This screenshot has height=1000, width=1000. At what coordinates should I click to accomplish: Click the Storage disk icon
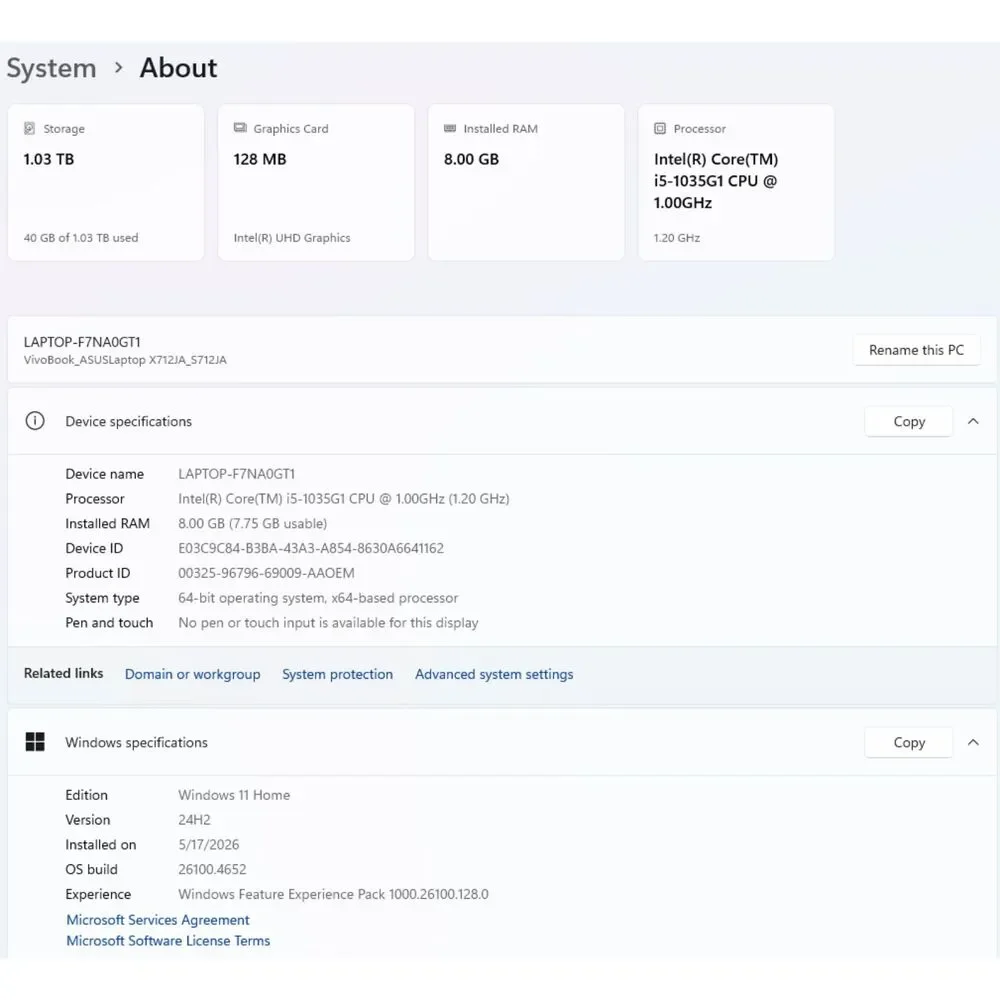coord(29,128)
